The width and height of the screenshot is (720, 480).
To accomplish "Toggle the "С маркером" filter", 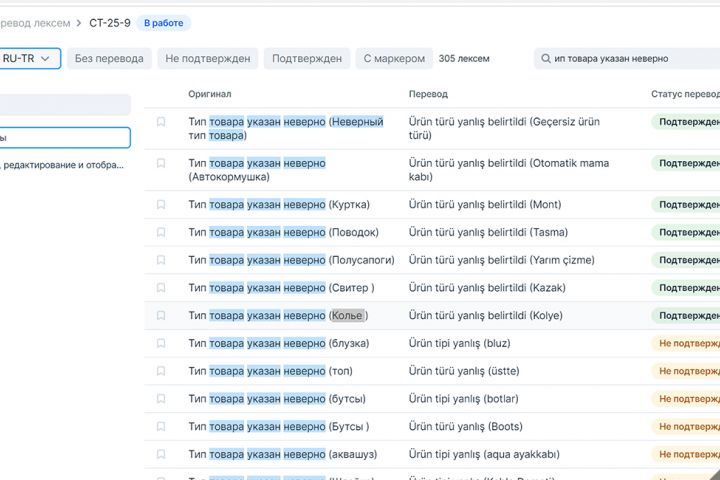I will pos(394,59).
